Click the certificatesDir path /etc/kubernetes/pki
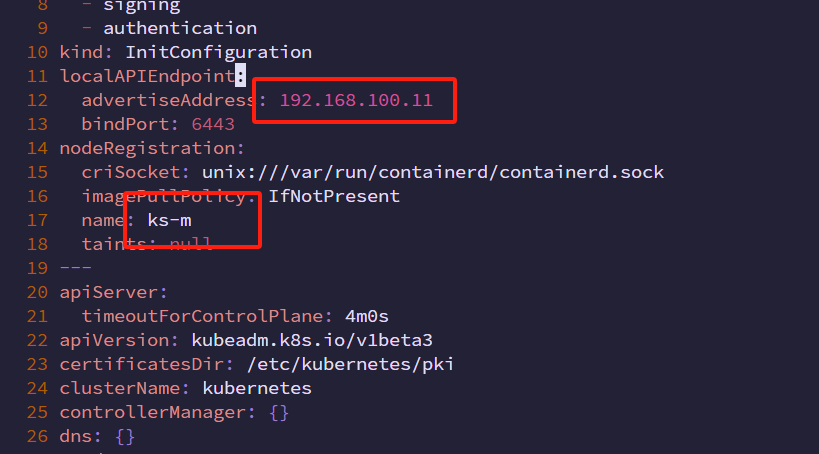819x454 pixels. point(350,365)
